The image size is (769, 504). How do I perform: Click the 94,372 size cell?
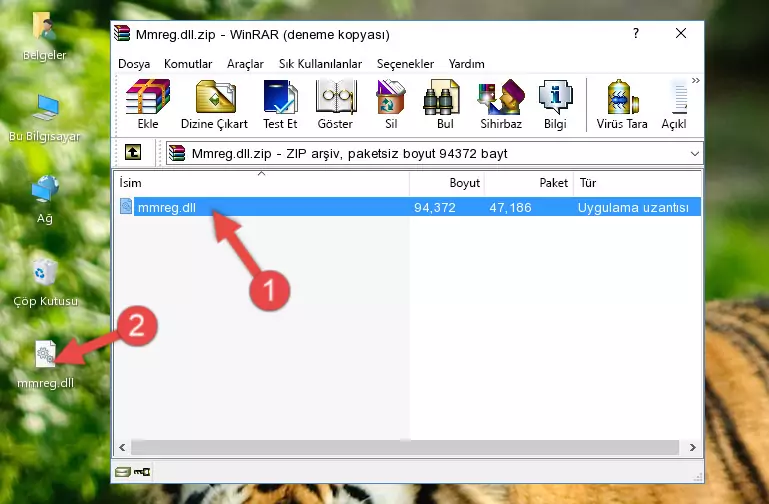[x=435, y=207]
